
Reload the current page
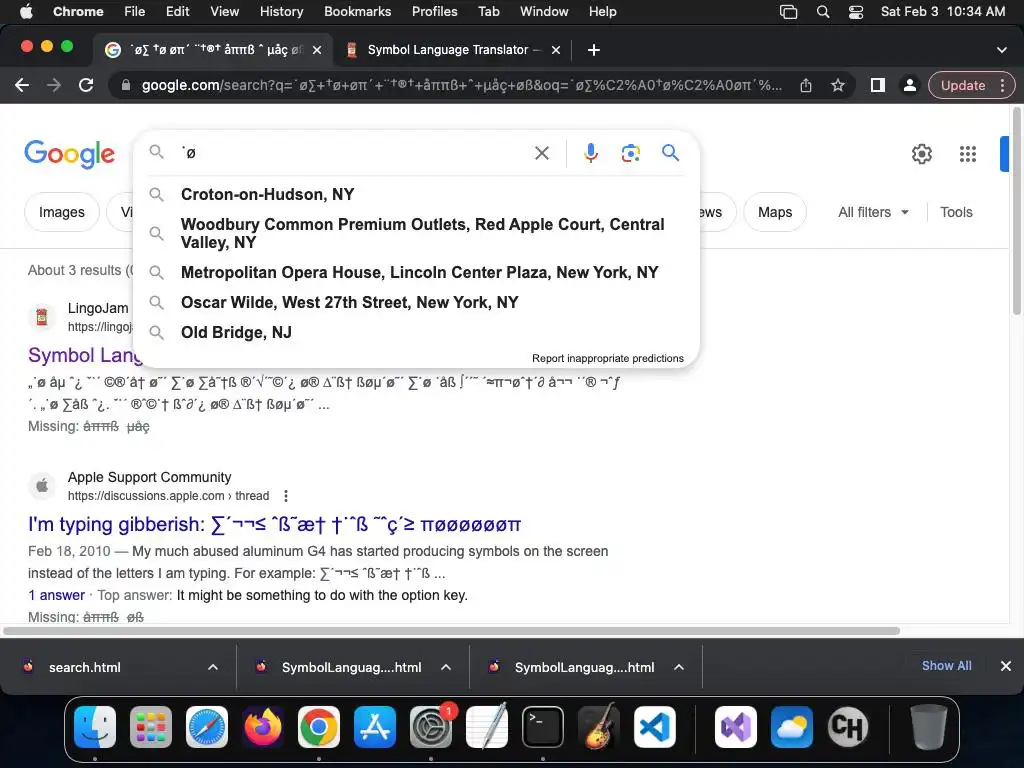86,85
